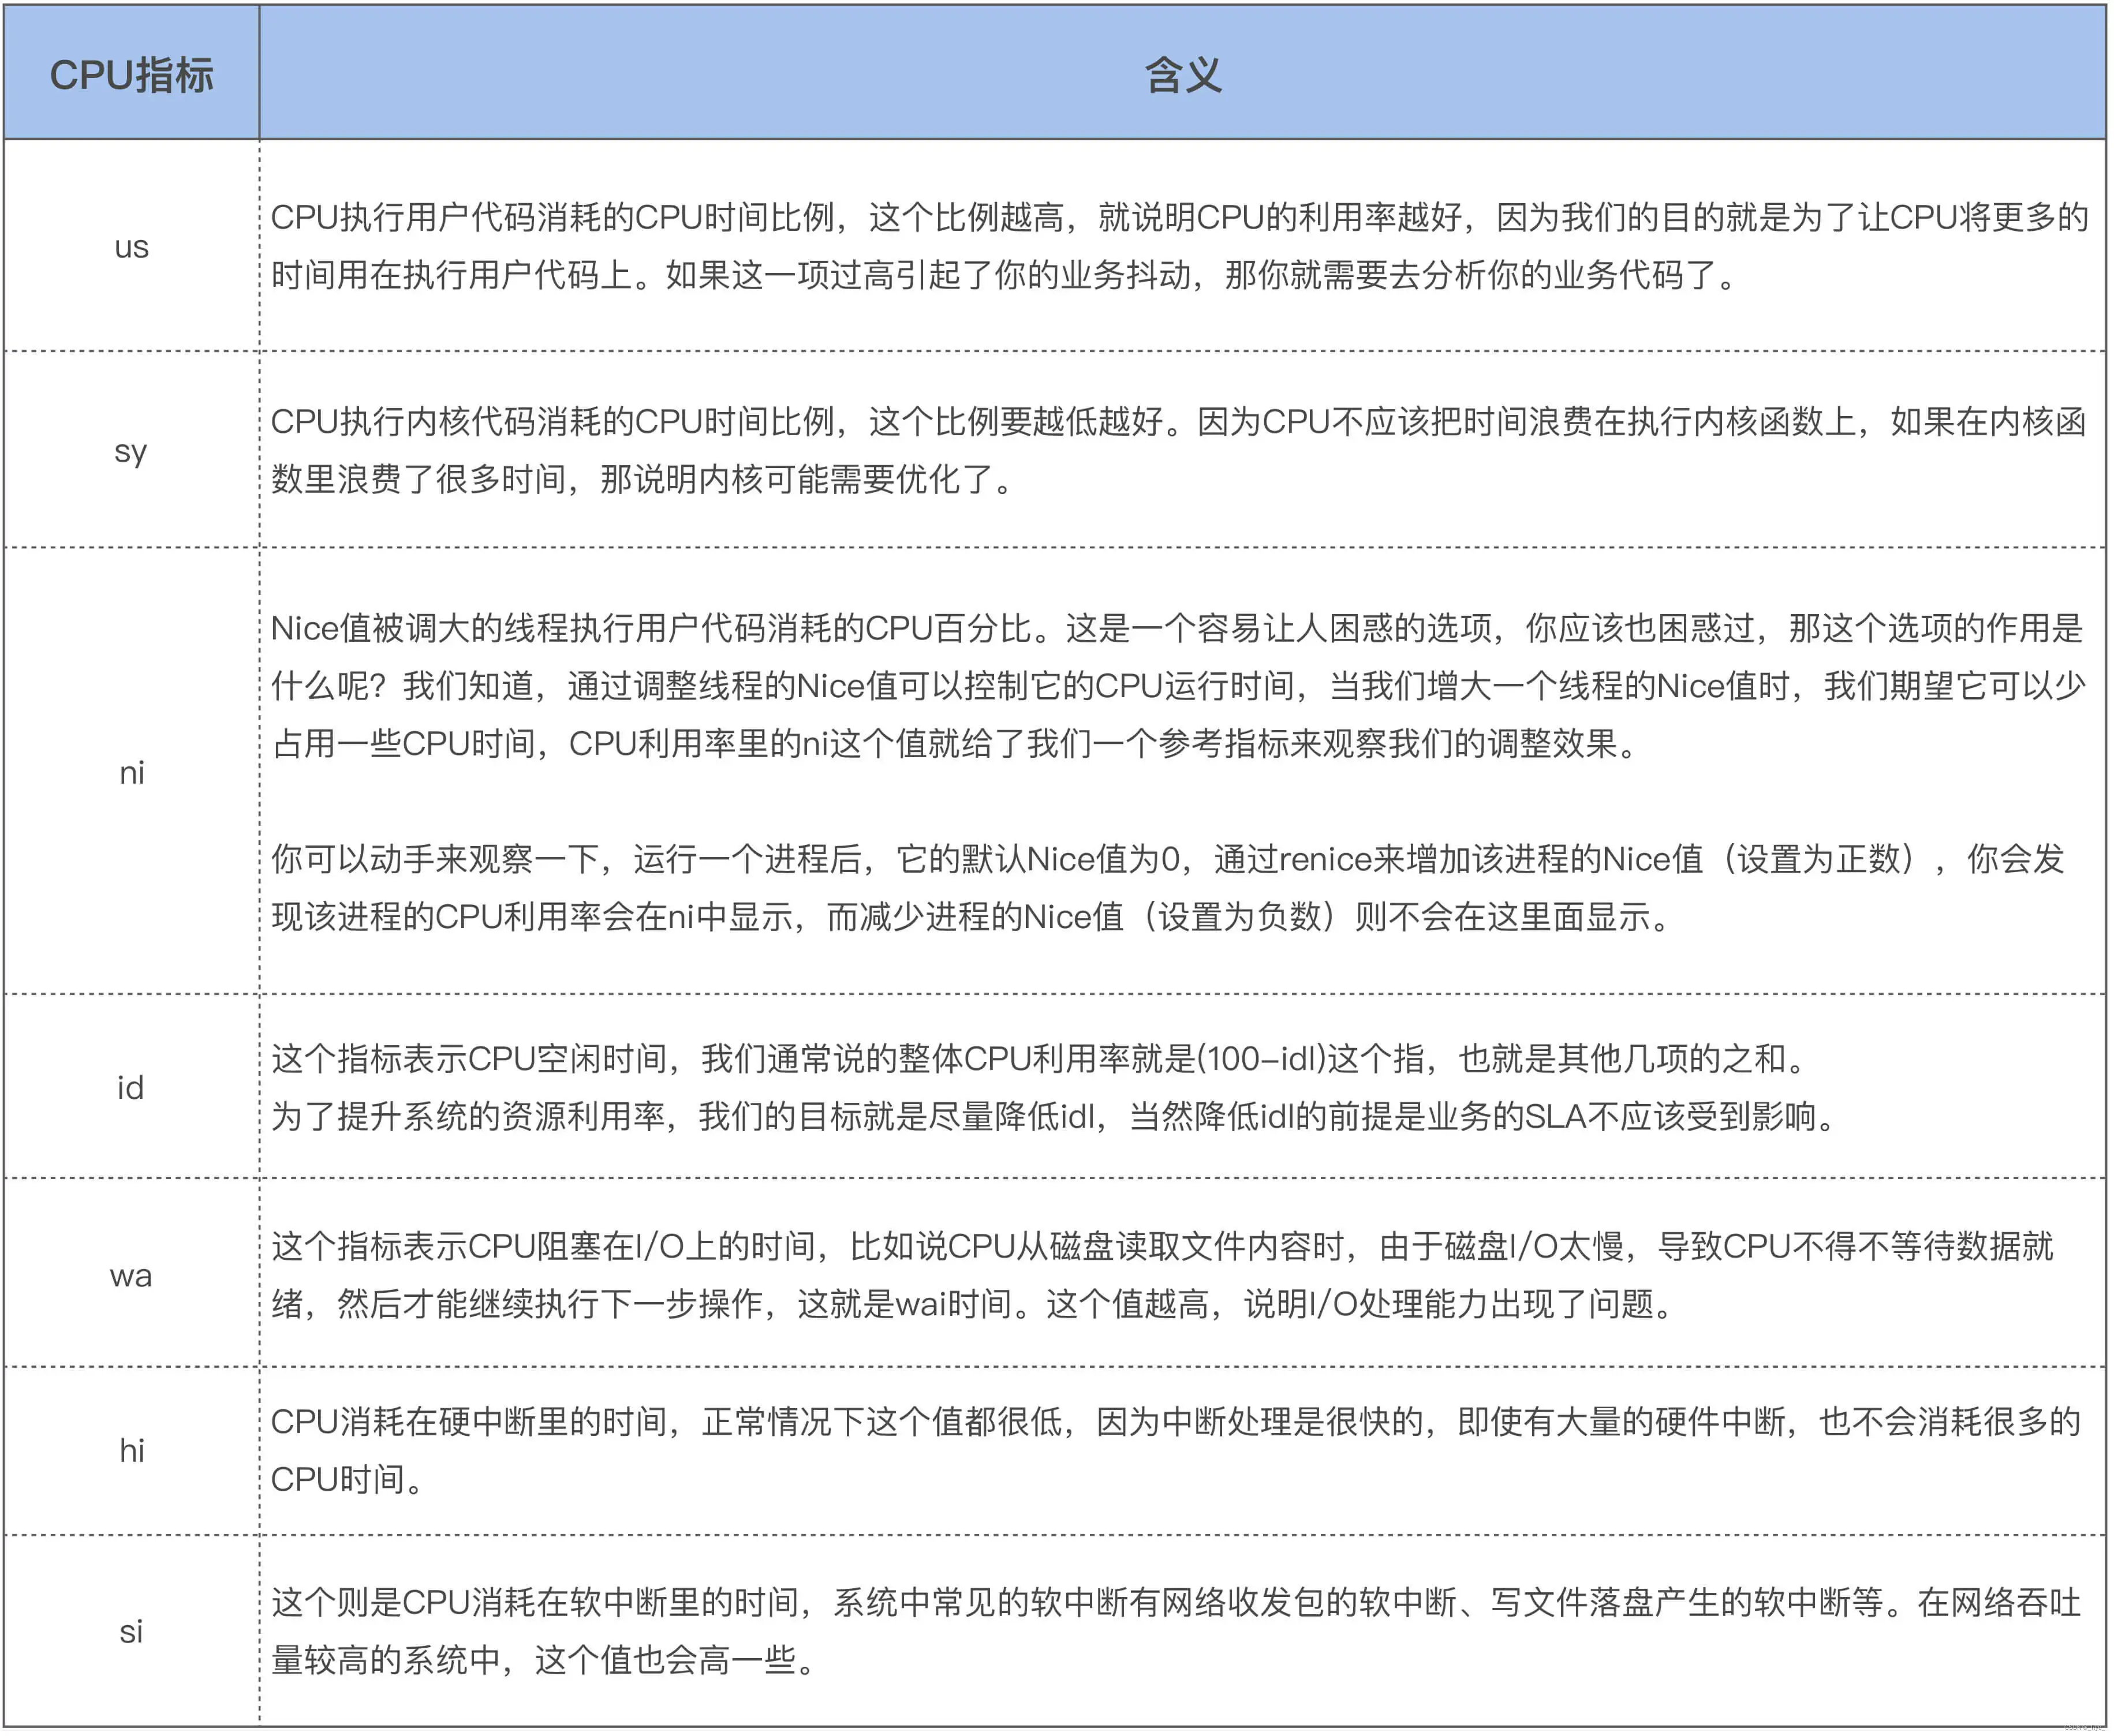Select the wa row label

pos(131,1275)
